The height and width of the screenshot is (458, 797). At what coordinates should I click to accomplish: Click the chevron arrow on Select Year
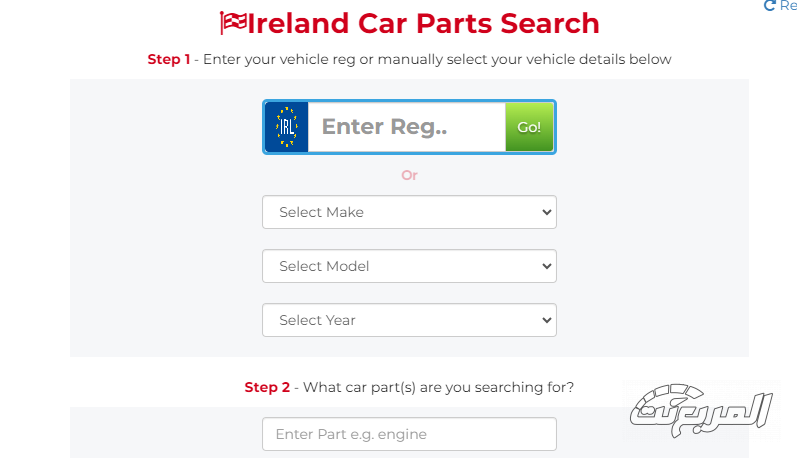coord(545,320)
